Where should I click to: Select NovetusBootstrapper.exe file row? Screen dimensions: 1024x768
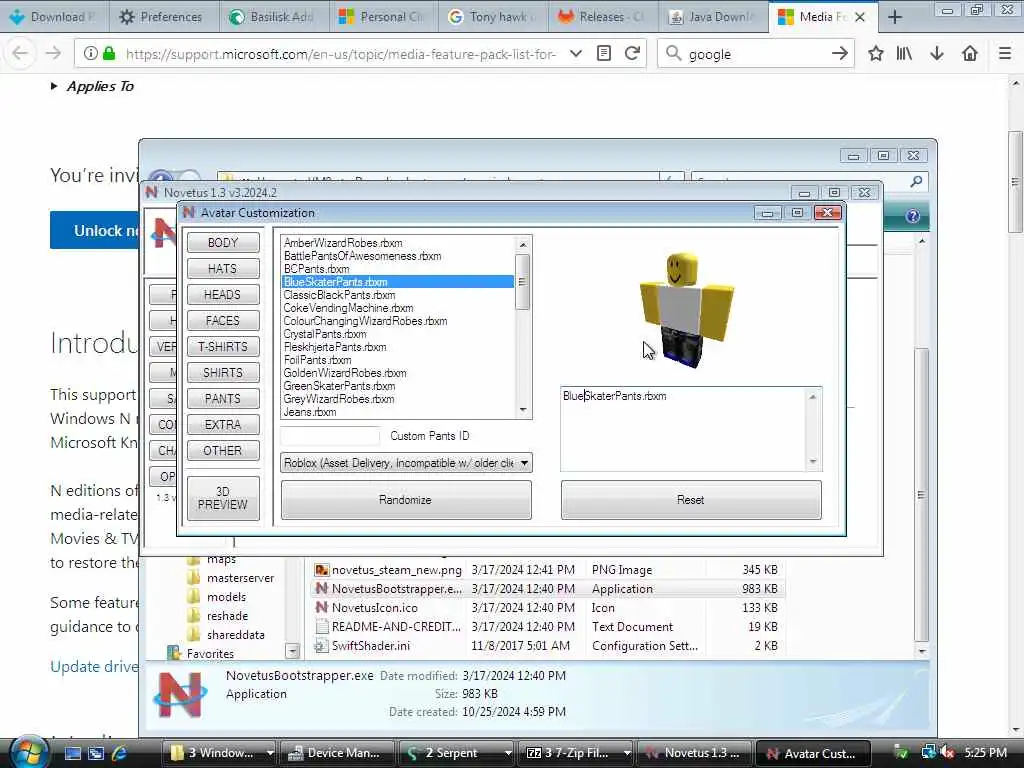pyautogui.click(x=549, y=588)
